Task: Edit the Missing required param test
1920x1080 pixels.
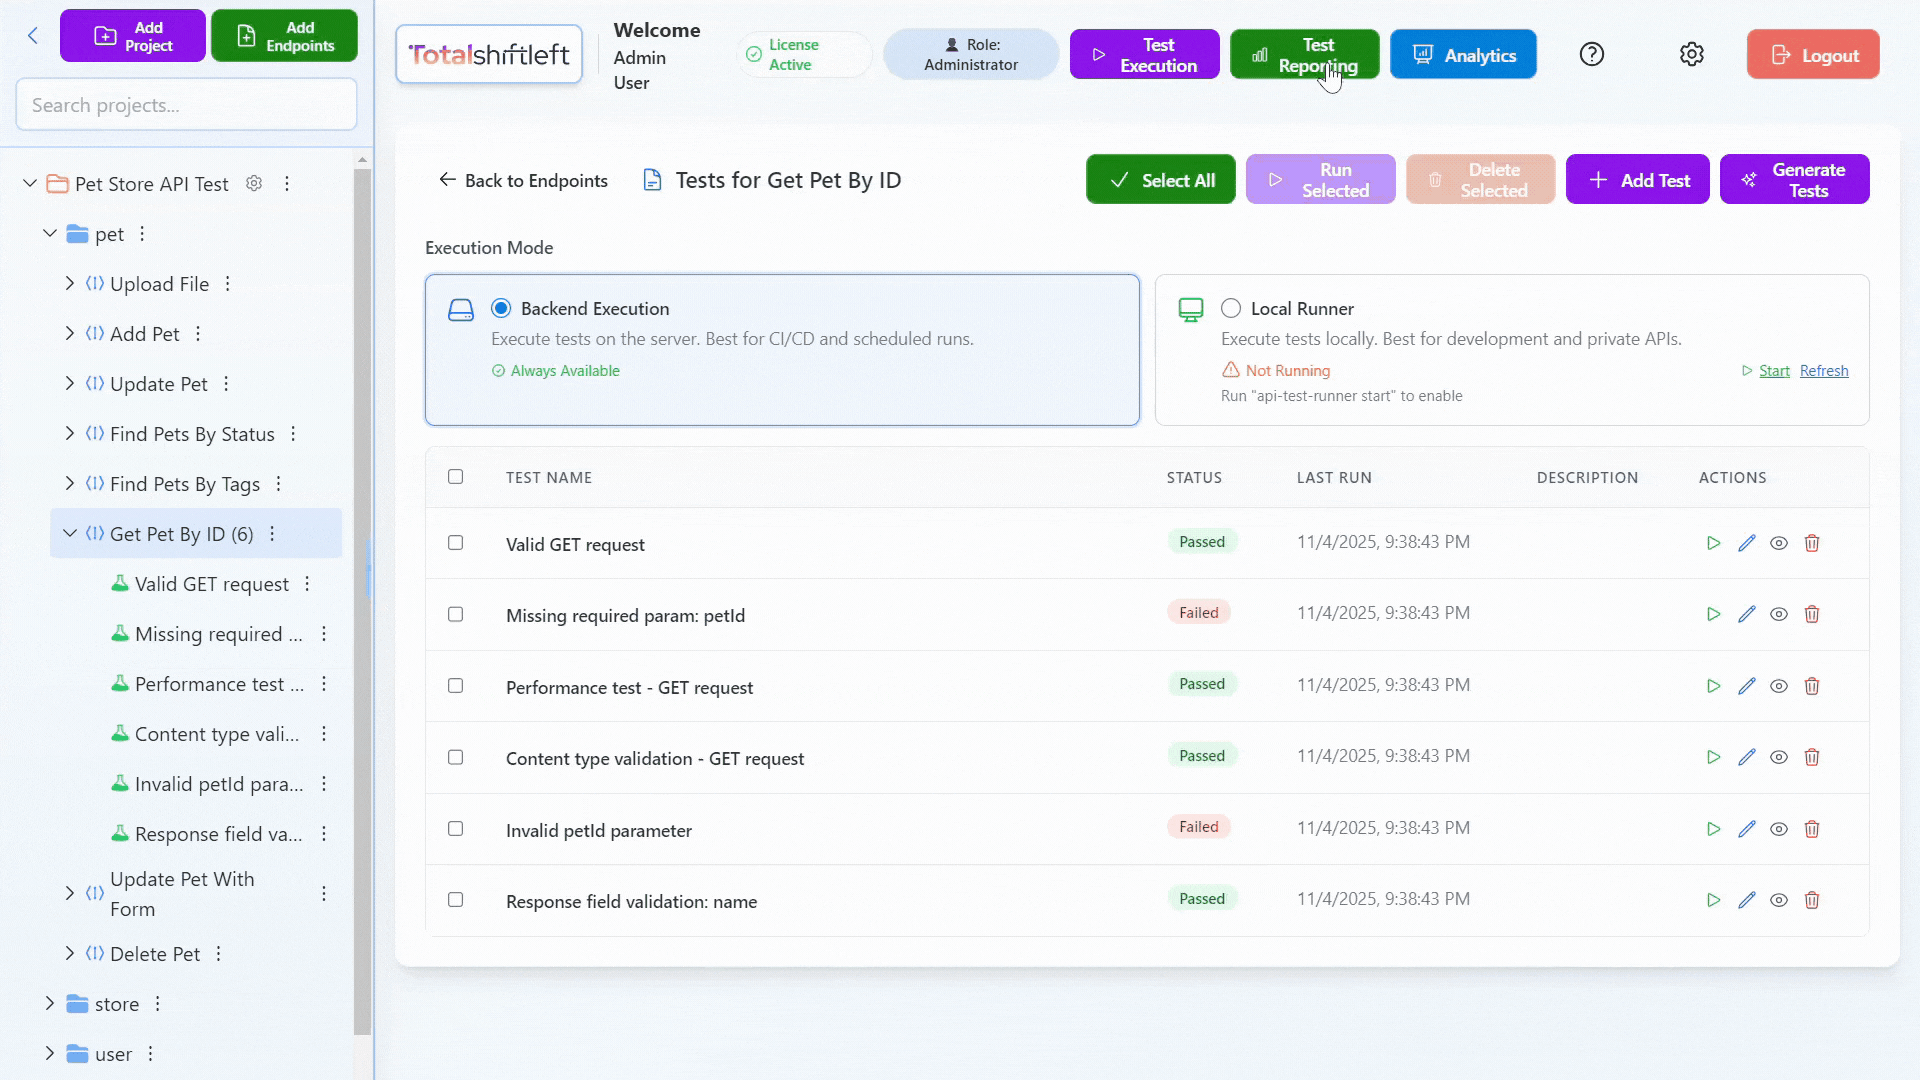Action: (x=1746, y=614)
